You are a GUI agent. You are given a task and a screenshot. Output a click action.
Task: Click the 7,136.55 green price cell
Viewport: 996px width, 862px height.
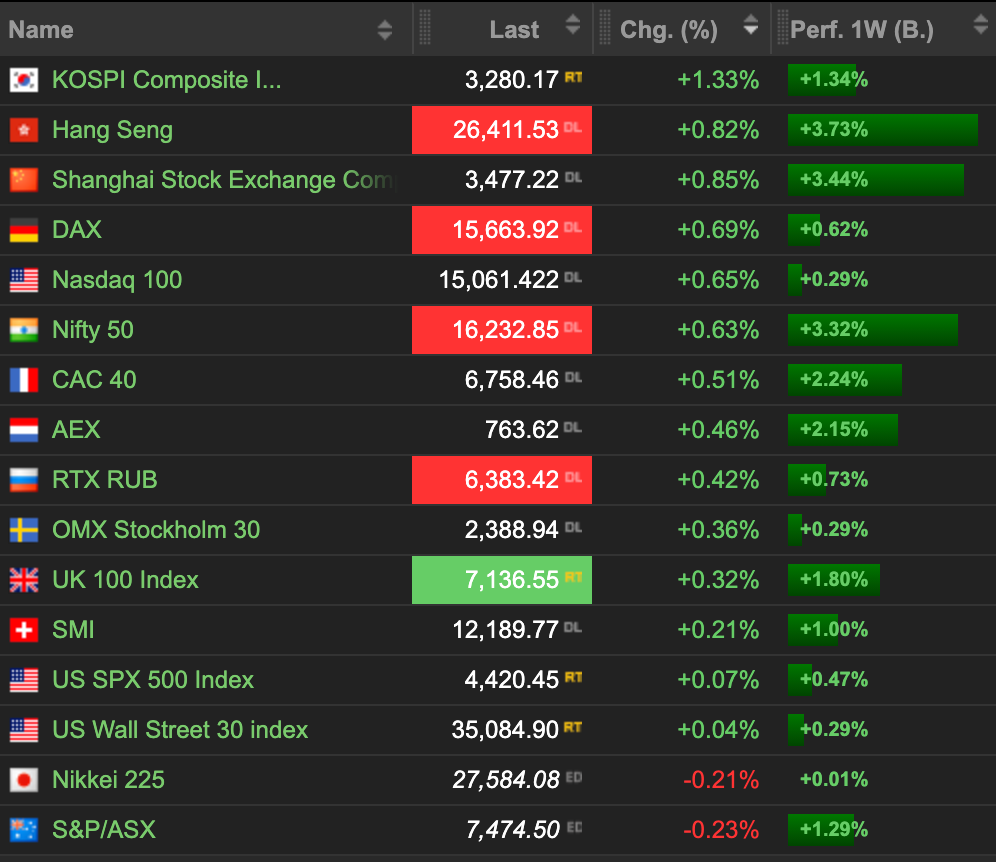[502, 580]
